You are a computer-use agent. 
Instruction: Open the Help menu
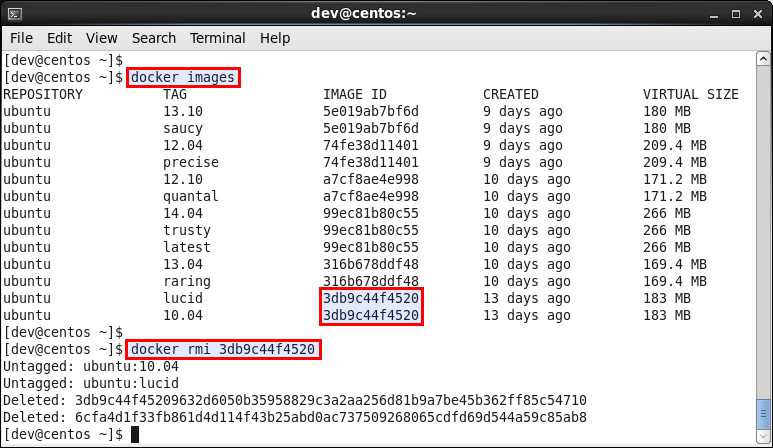click(275, 38)
